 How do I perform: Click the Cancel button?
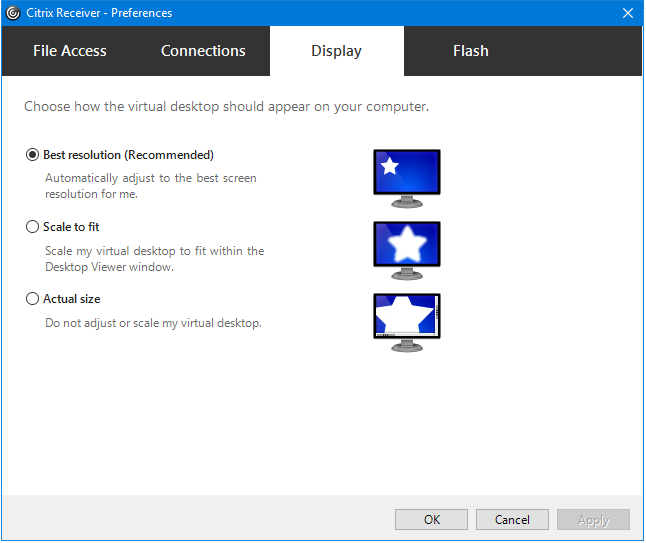[x=512, y=520]
